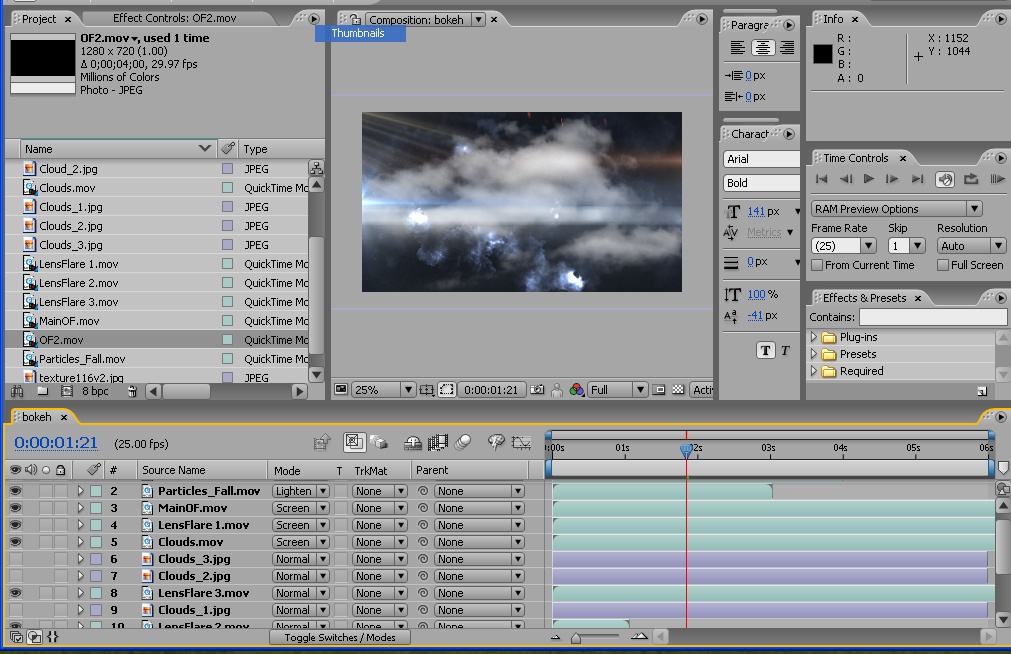Switch to the Effect Controls: OF2.mov tab
The height and width of the screenshot is (654, 1011).
174,18
